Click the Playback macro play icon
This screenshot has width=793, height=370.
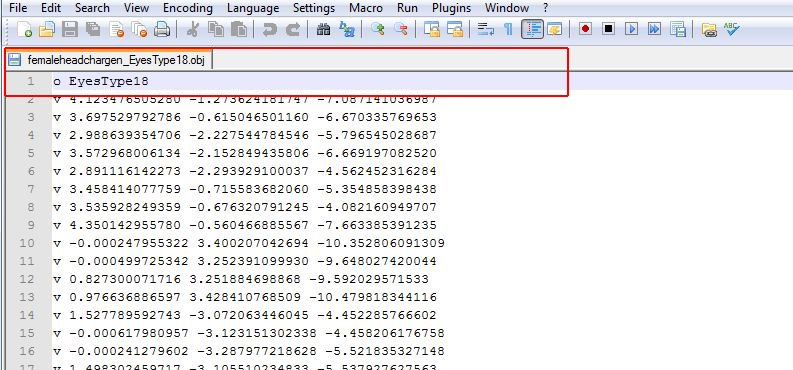click(x=631, y=29)
